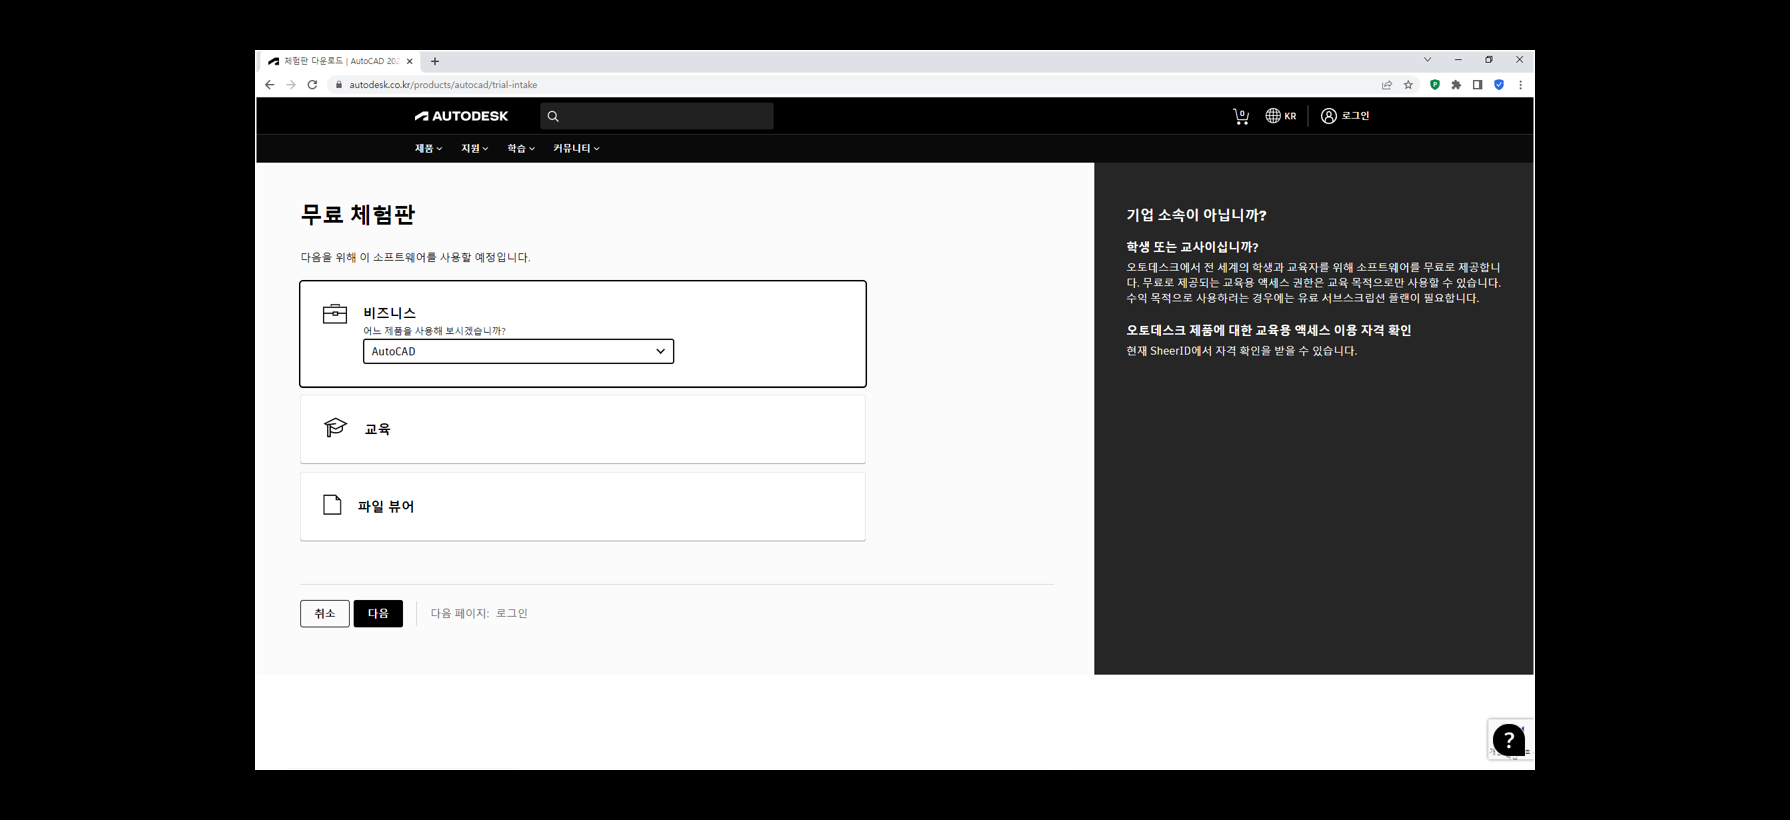Viewport: 1790px width, 820px height.
Task: Close the AutoCAD trial download tab
Action: [410, 61]
